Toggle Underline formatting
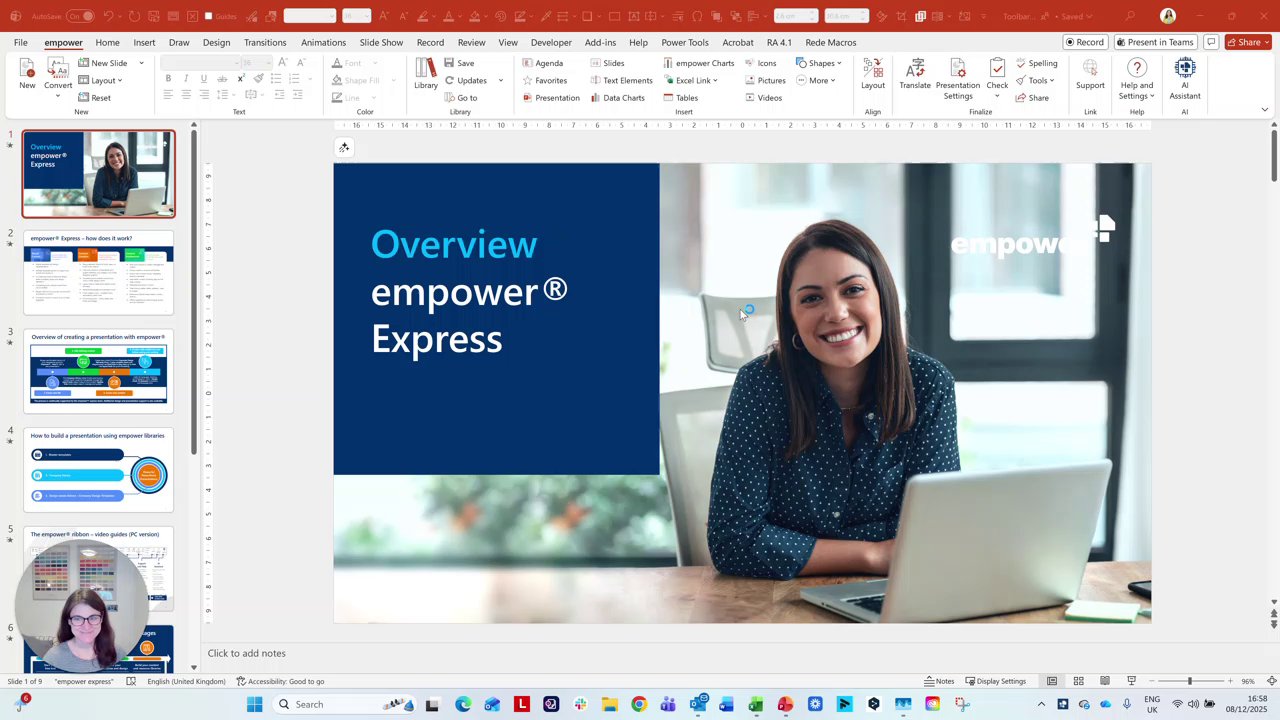The width and height of the screenshot is (1280, 720). 204,79
